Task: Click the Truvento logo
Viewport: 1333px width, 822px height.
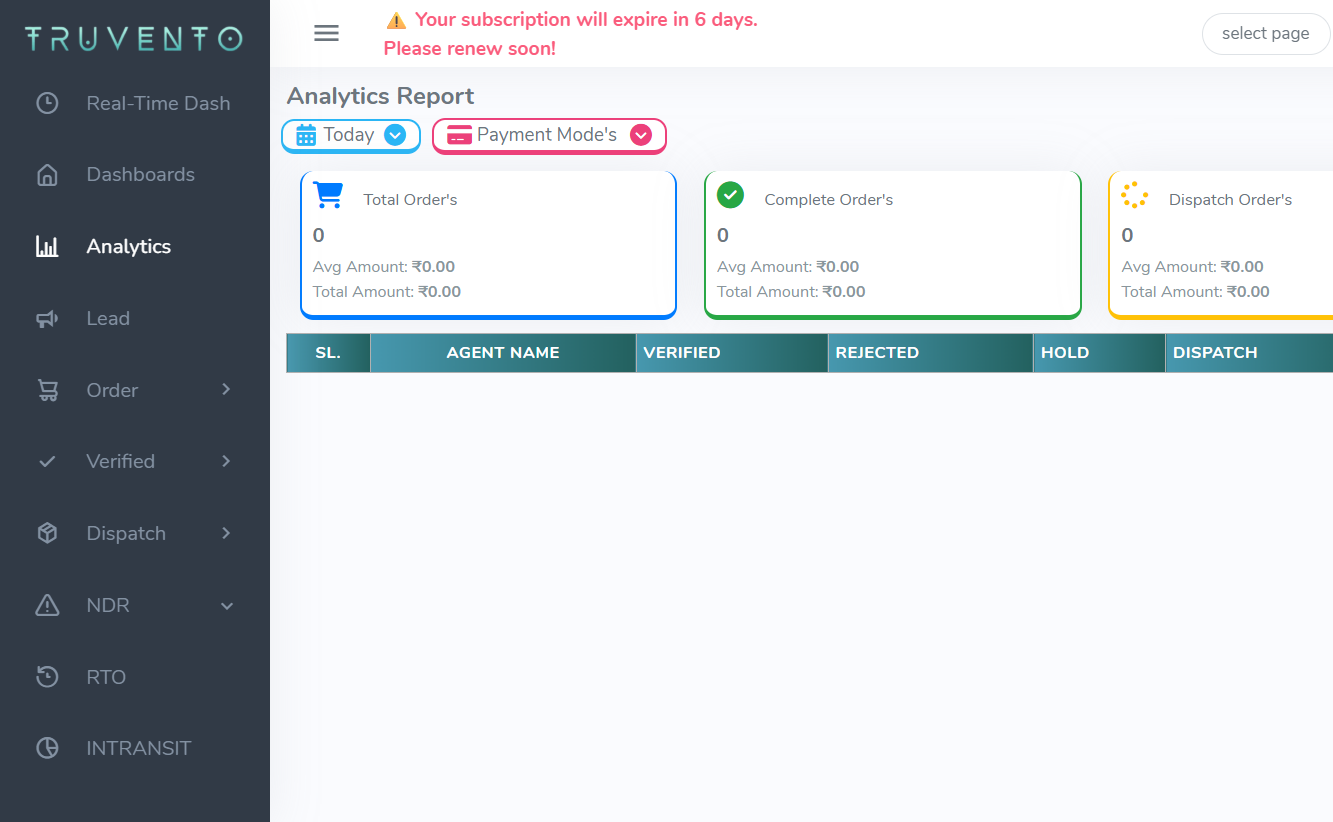Action: [134, 39]
